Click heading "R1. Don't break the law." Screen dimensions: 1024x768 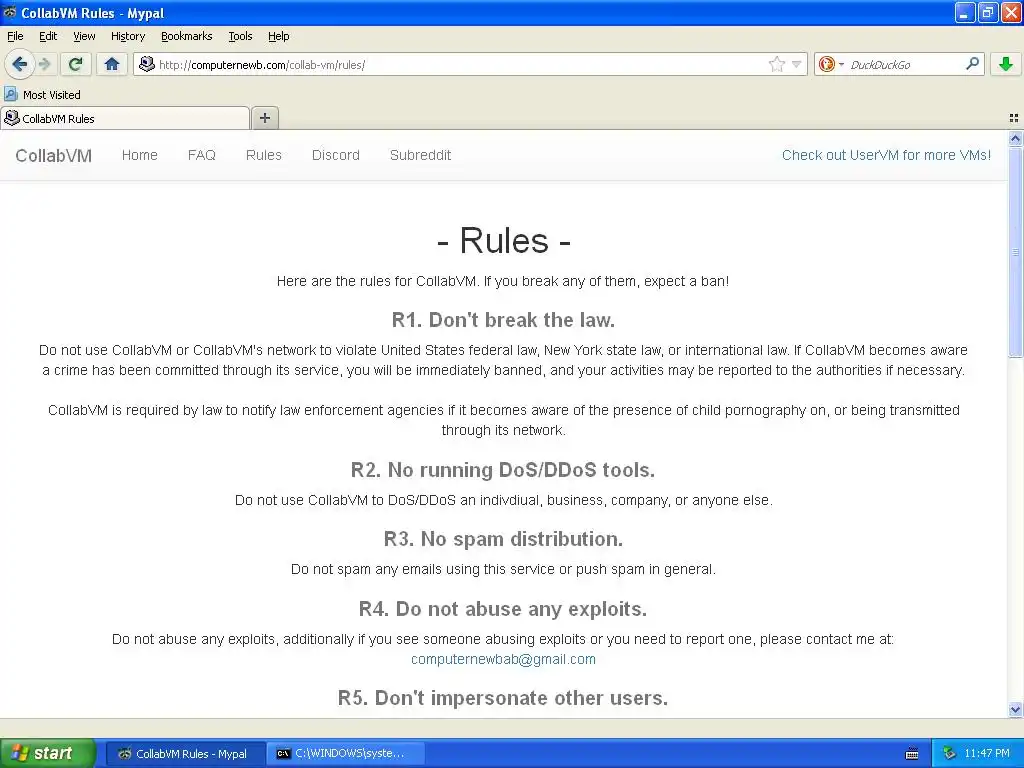tap(503, 320)
